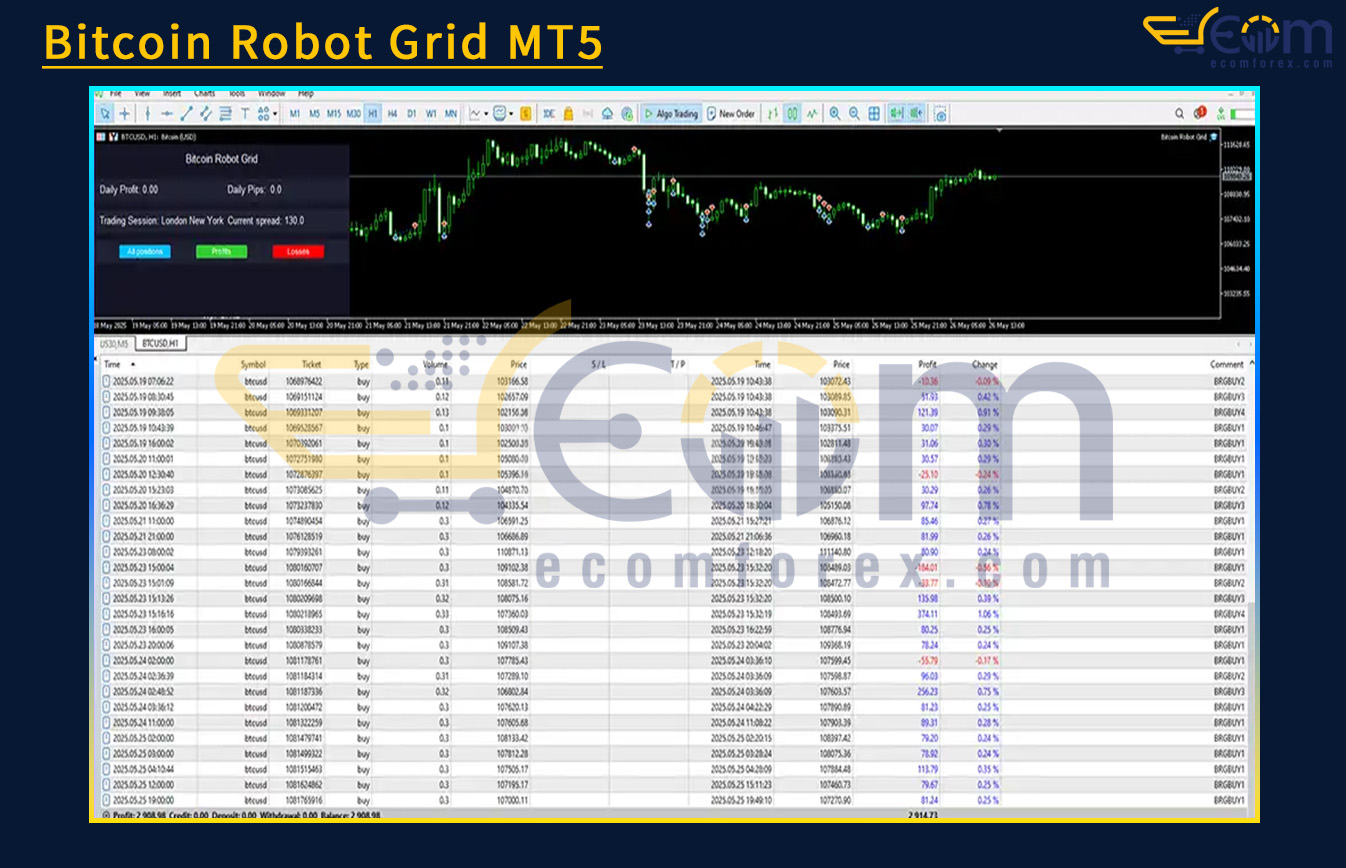Switch chart to D1 timeframe
The width and height of the screenshot is (1346, 868).
tap(412, 114)
